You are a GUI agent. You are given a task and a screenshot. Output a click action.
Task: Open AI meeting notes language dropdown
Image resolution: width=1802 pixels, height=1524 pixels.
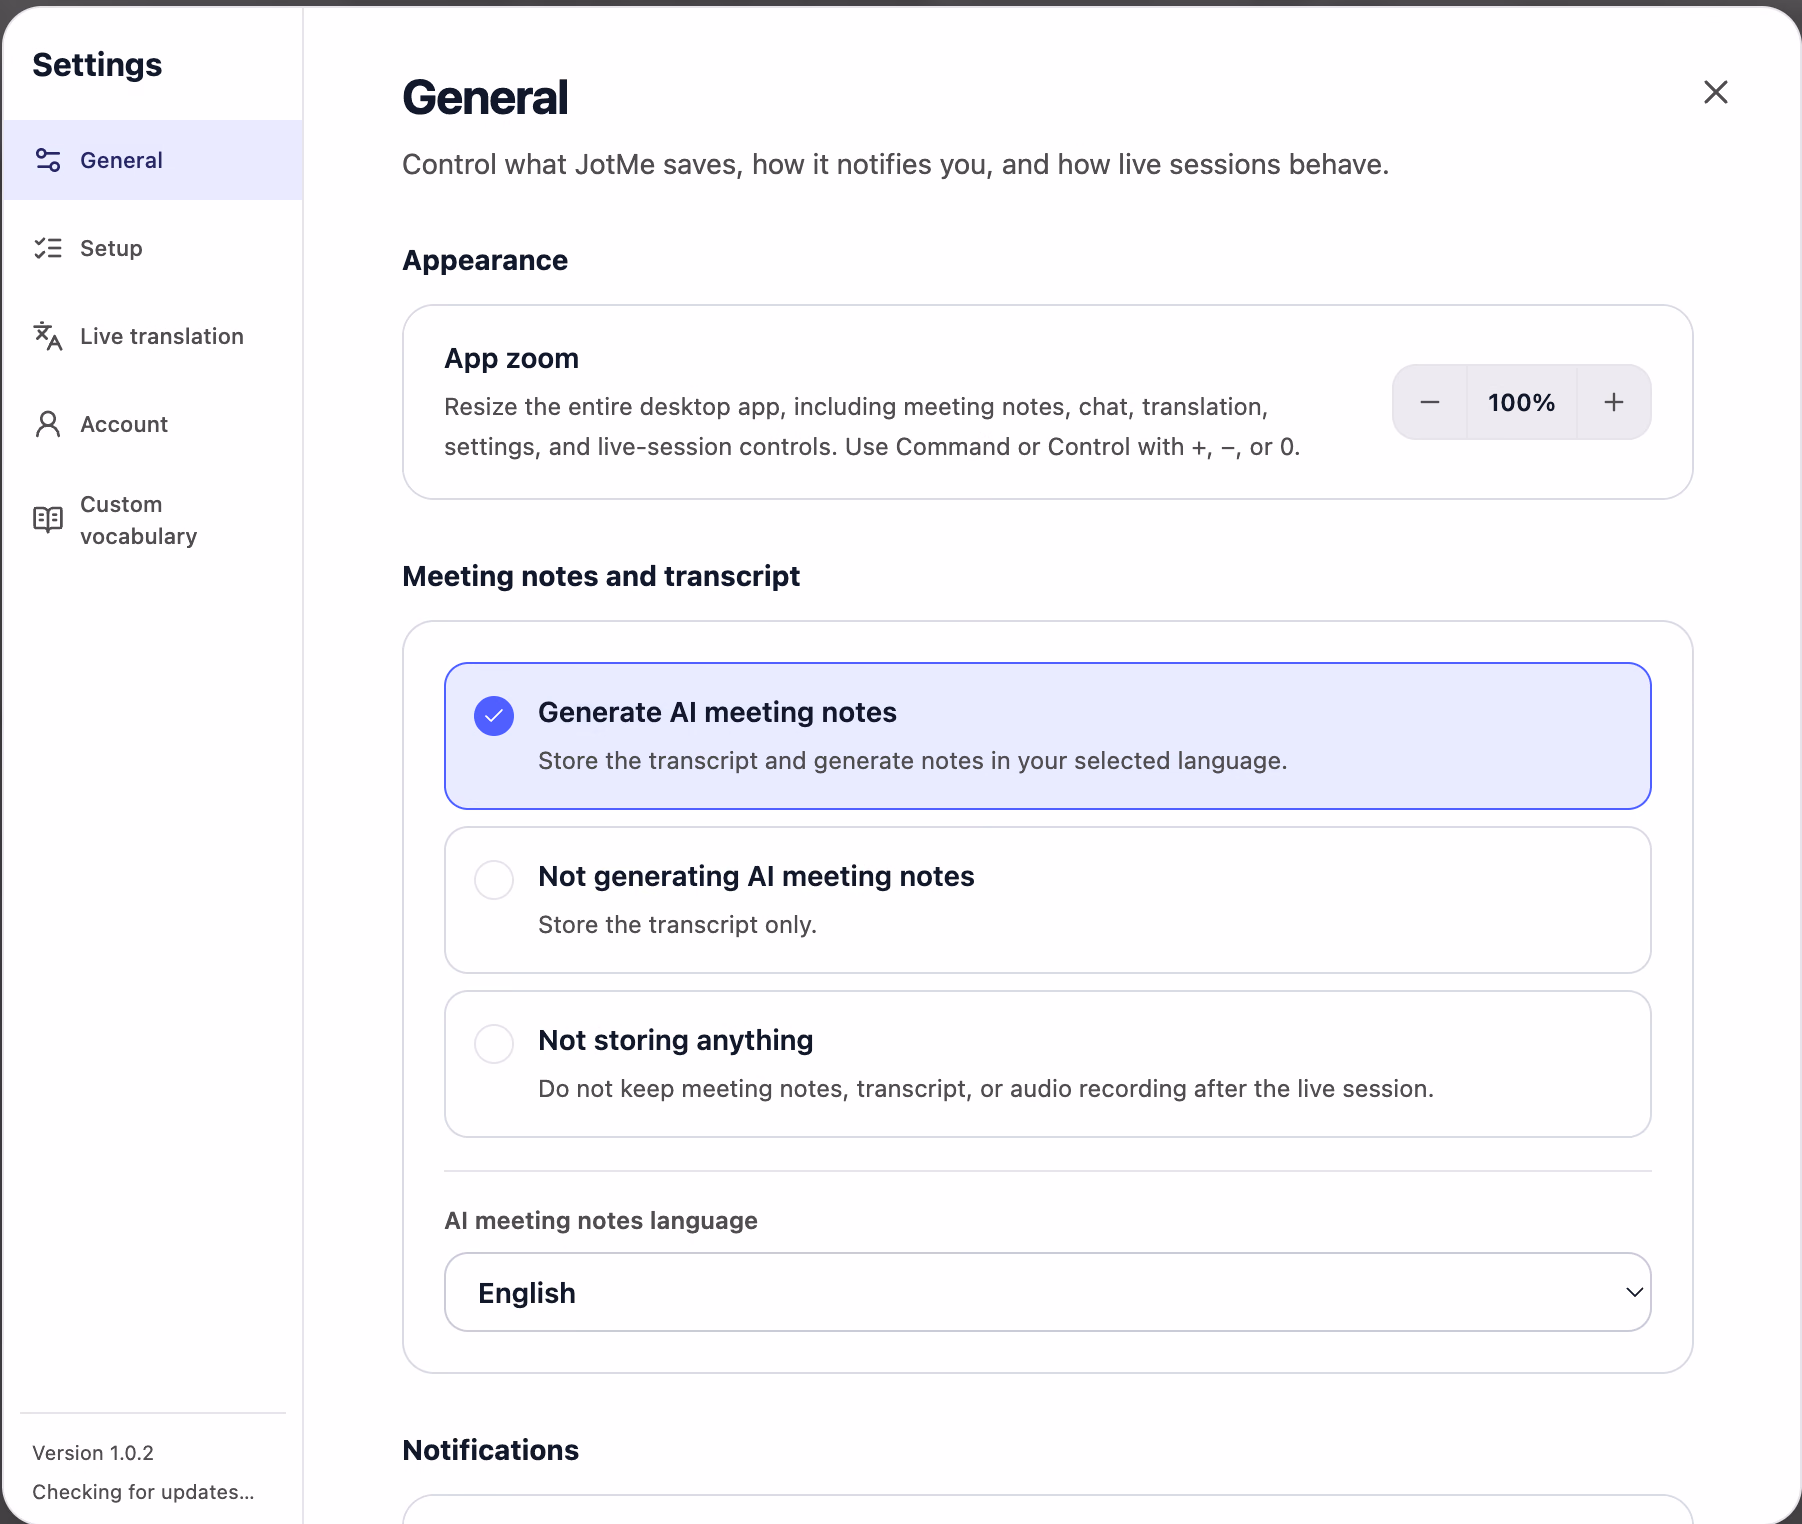click(x=1048, y=1292)
